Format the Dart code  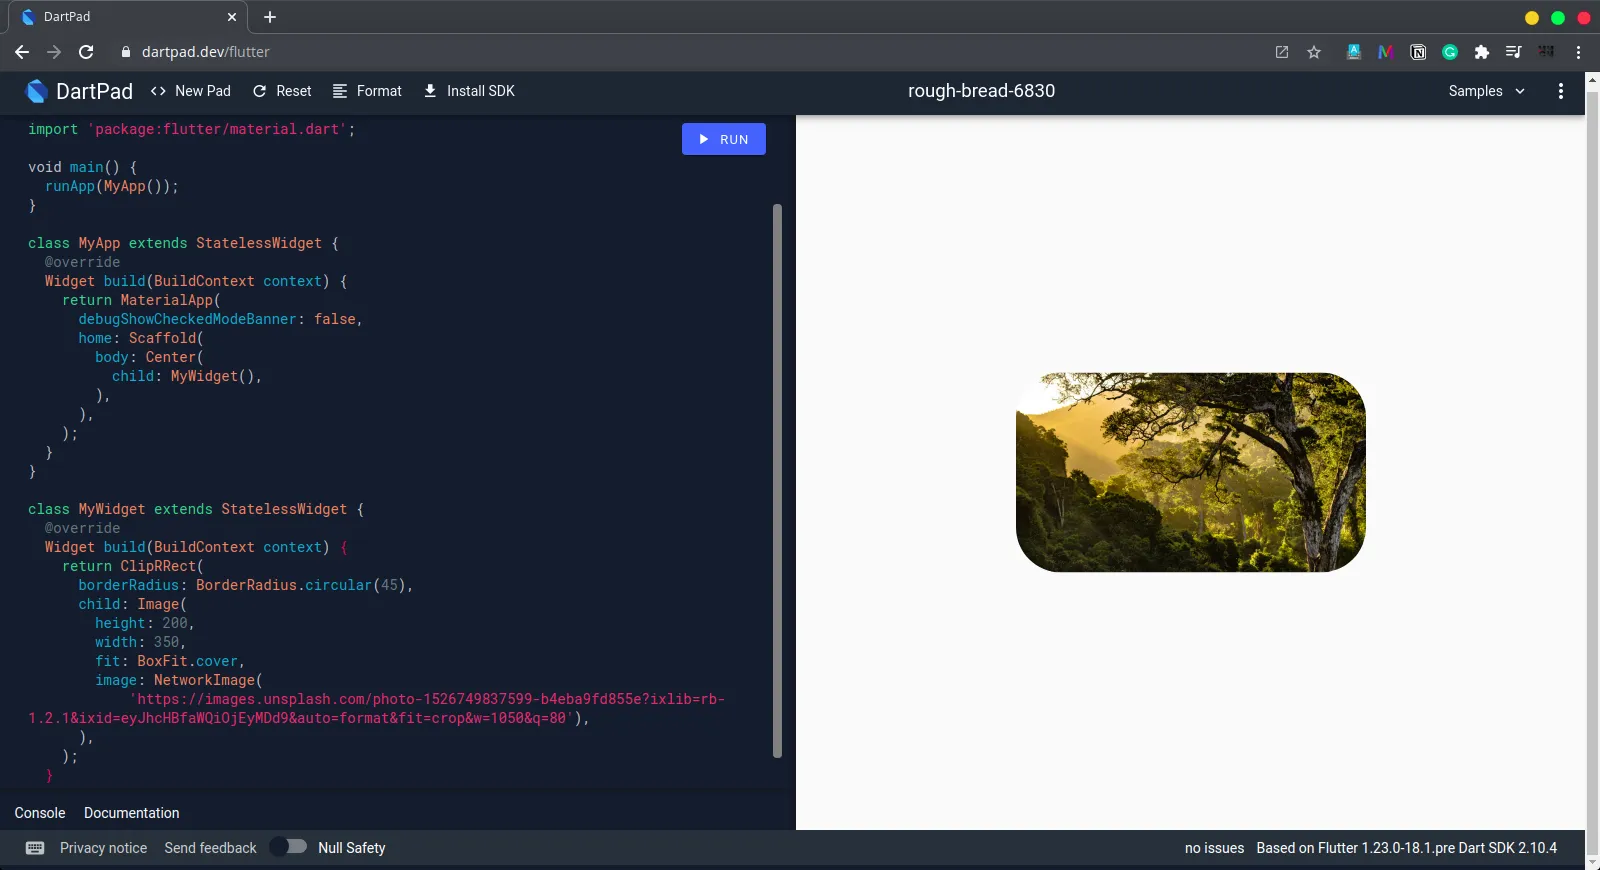click(367, 91)
